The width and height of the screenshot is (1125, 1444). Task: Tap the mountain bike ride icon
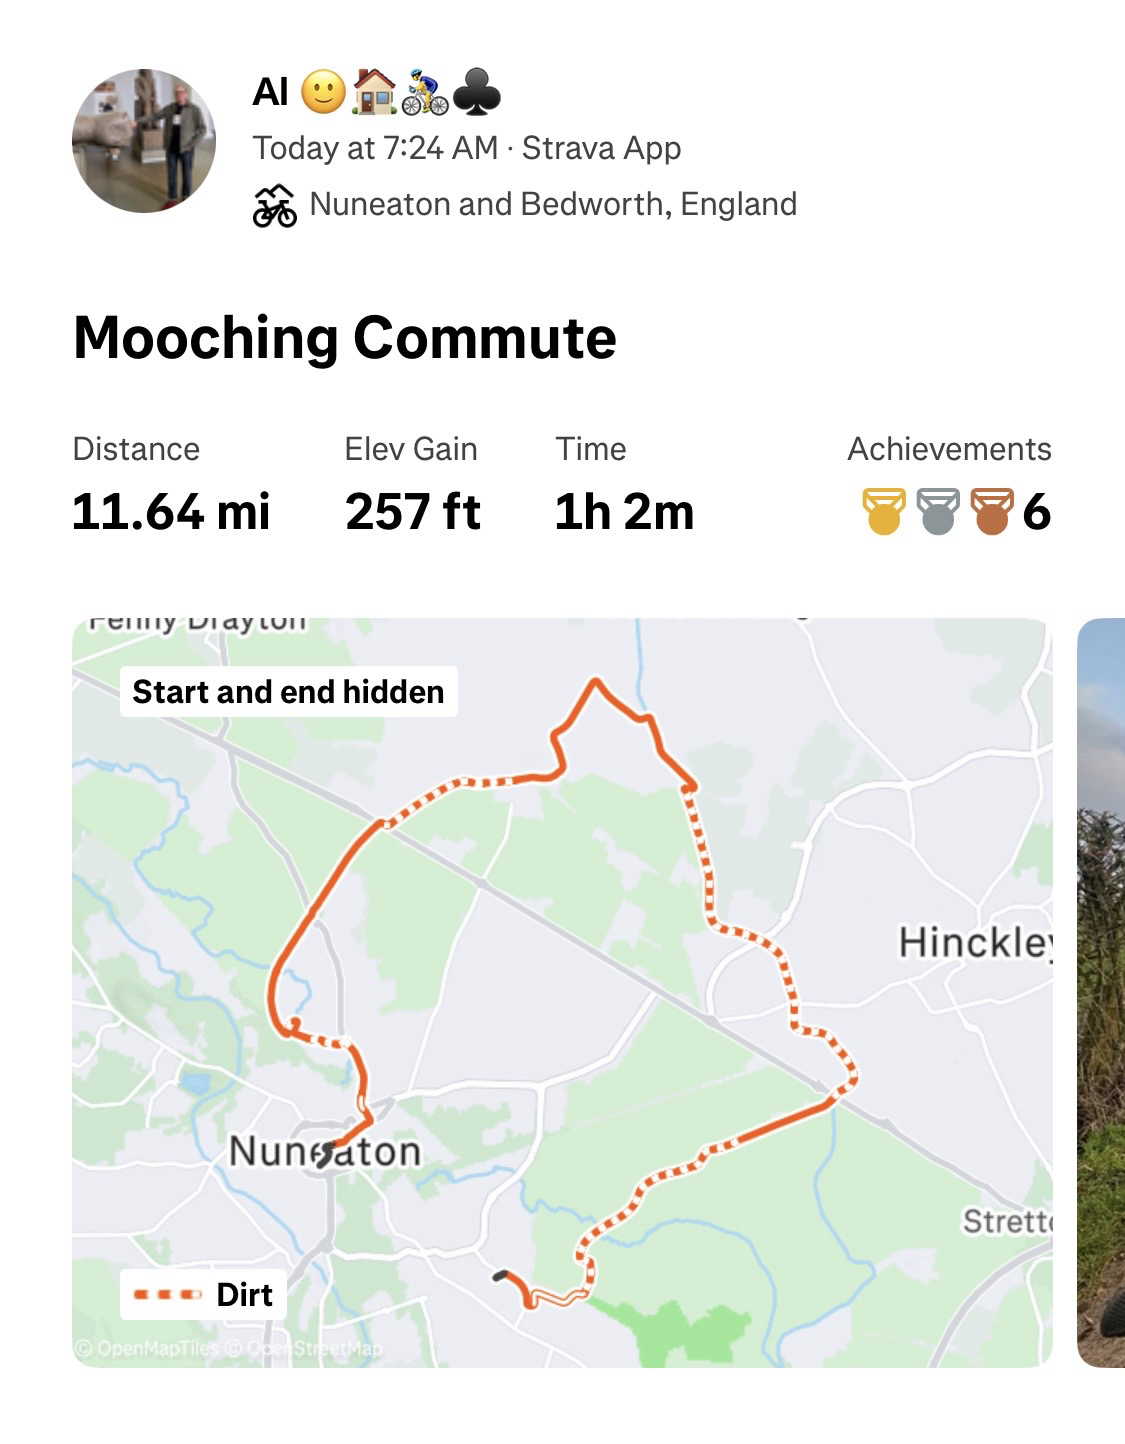274,205
